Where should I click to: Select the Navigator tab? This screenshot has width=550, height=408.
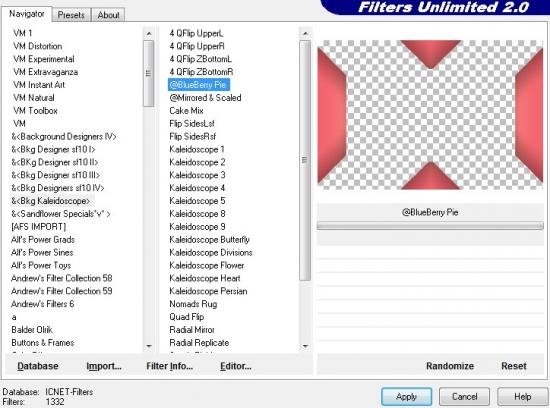(x=27, y=14)
